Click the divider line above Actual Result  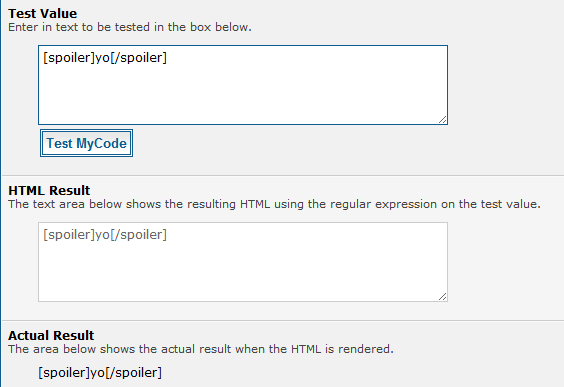(283, 320)
